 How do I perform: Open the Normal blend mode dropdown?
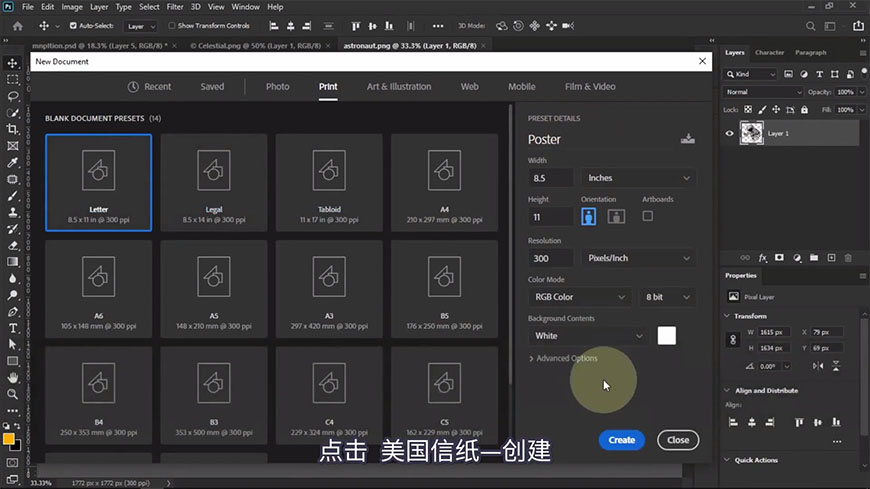(763, 92)
